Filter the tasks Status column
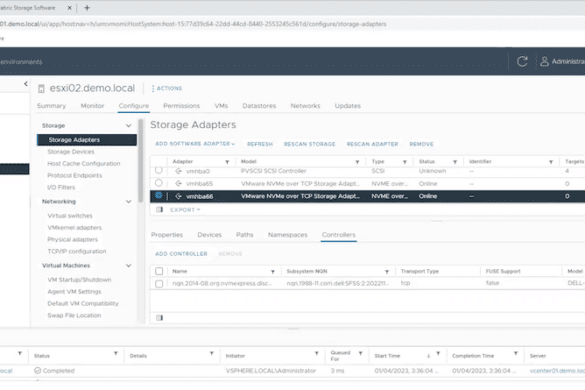 116,353
